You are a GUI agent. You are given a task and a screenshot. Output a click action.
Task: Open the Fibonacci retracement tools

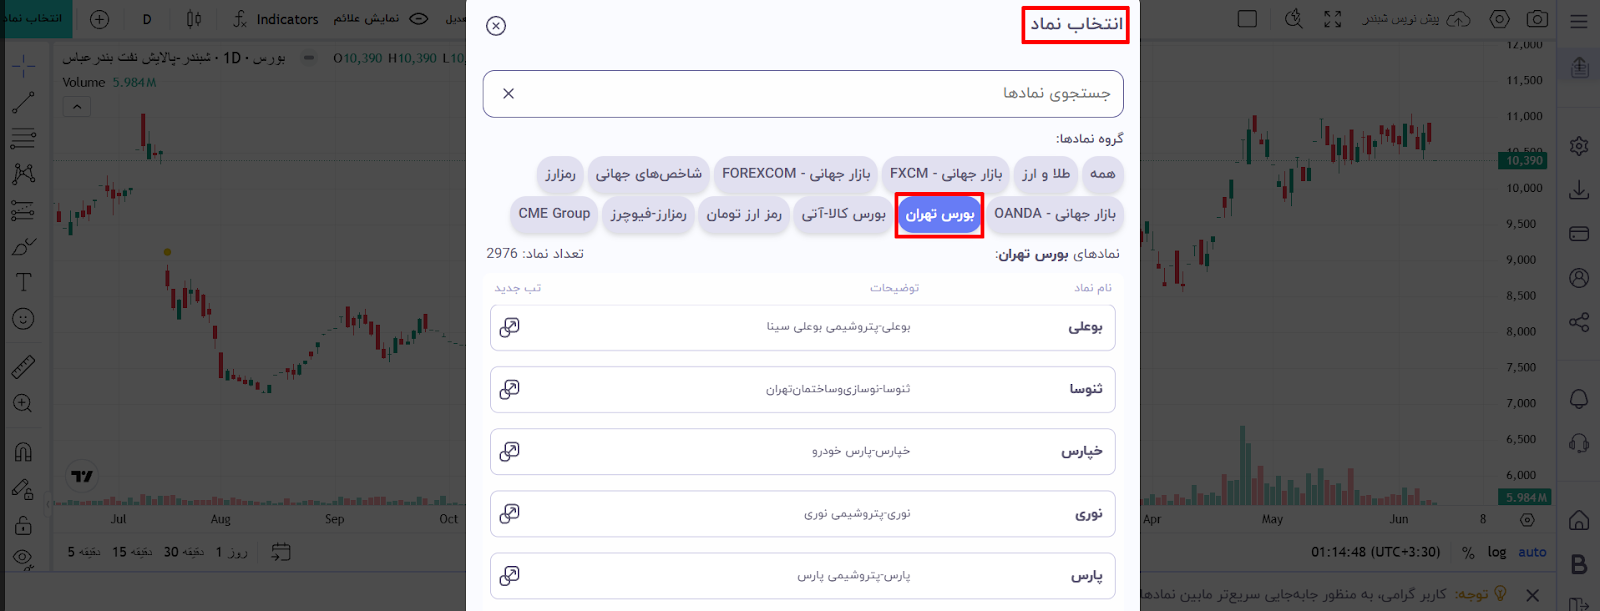point(23,138)
